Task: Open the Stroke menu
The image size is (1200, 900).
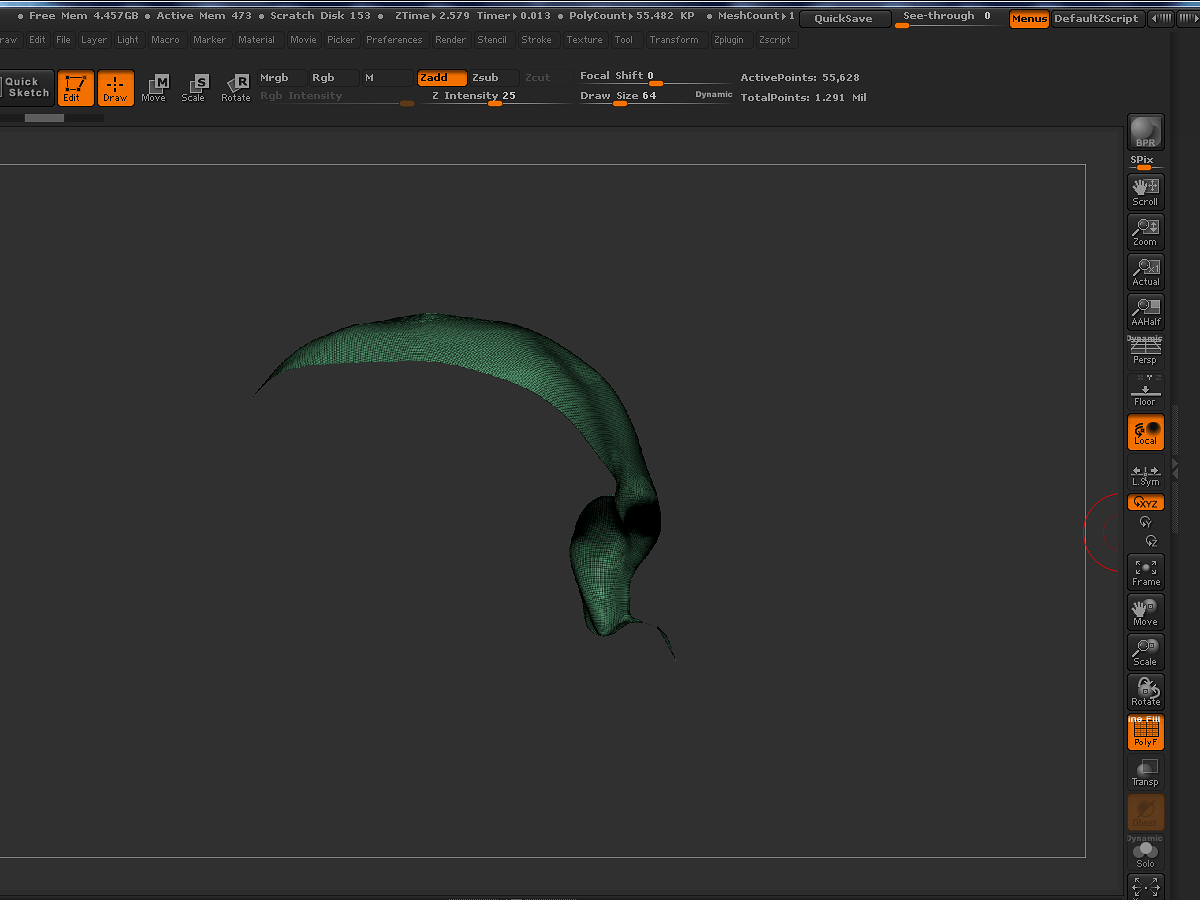Action: tap(537, 40)
